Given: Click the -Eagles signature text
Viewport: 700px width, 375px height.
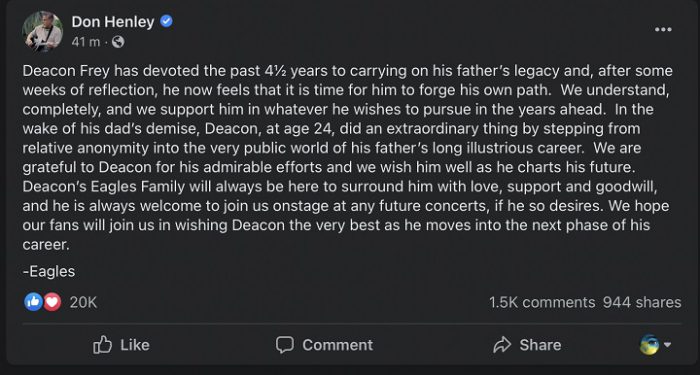Looking at the screenshot, I should (49, 271).
